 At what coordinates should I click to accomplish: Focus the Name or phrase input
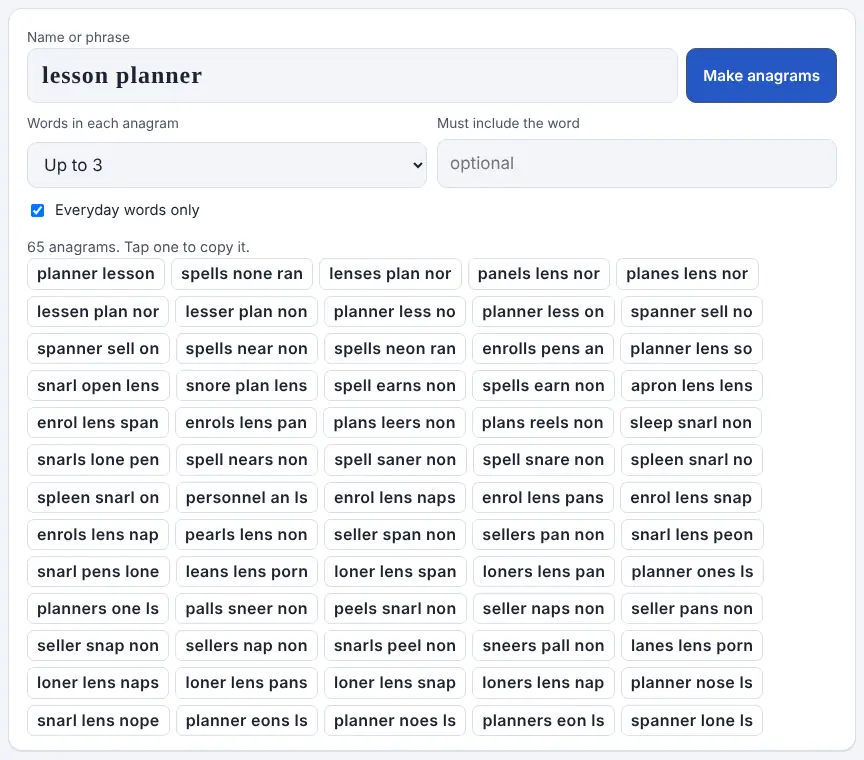pos(352,76)
